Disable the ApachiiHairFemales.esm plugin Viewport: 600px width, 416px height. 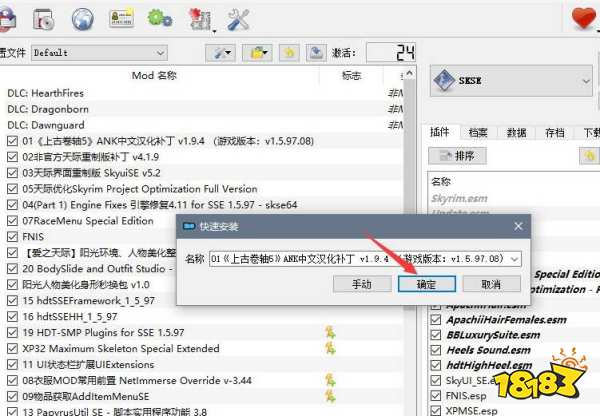(x=435, y=320)
